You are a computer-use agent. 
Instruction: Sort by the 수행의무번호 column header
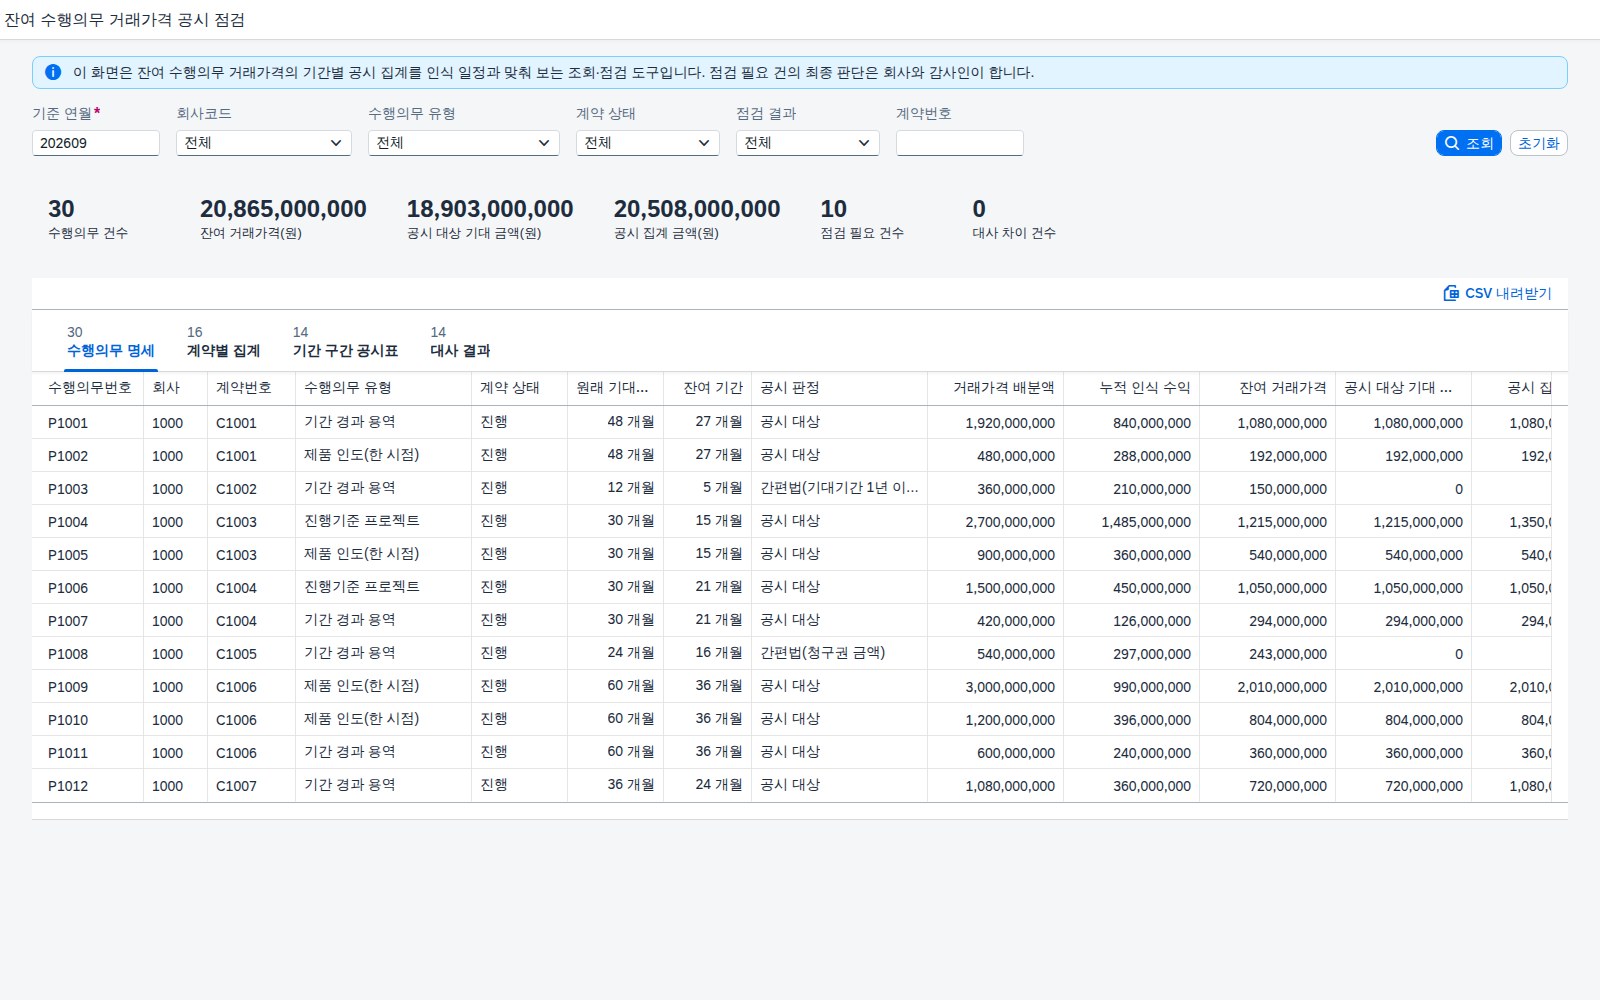[x=90, y=388]
